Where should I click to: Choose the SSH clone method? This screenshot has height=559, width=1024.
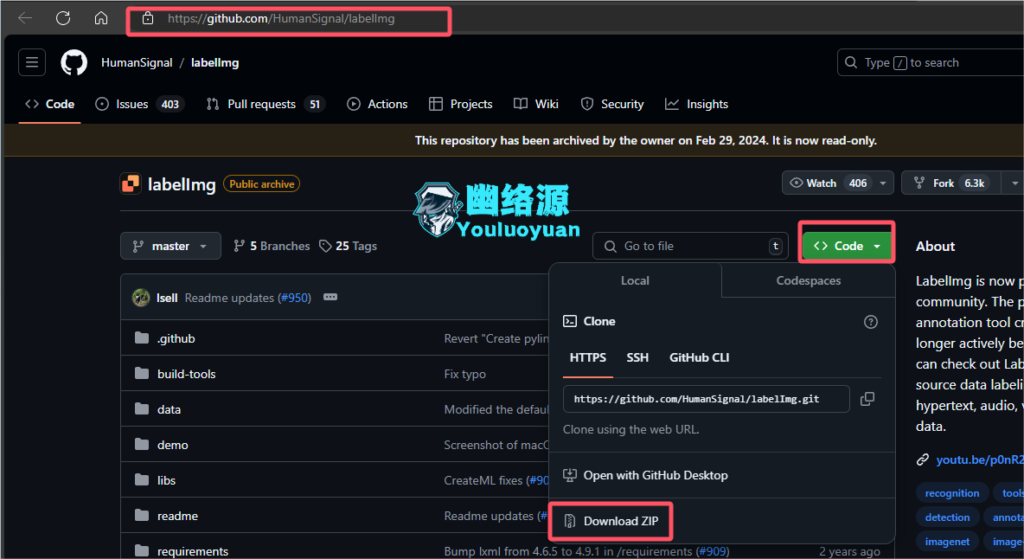(x=637, y=358)
